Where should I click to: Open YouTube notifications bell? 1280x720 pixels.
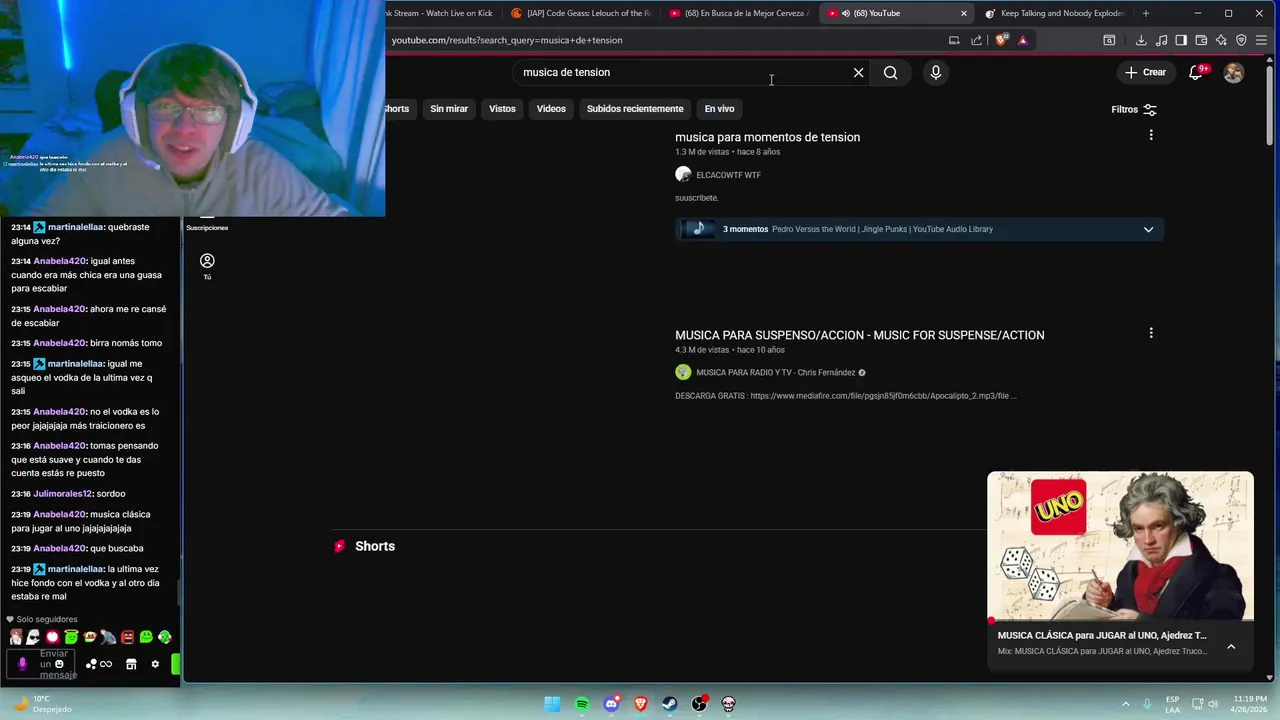click(1196, 72)
